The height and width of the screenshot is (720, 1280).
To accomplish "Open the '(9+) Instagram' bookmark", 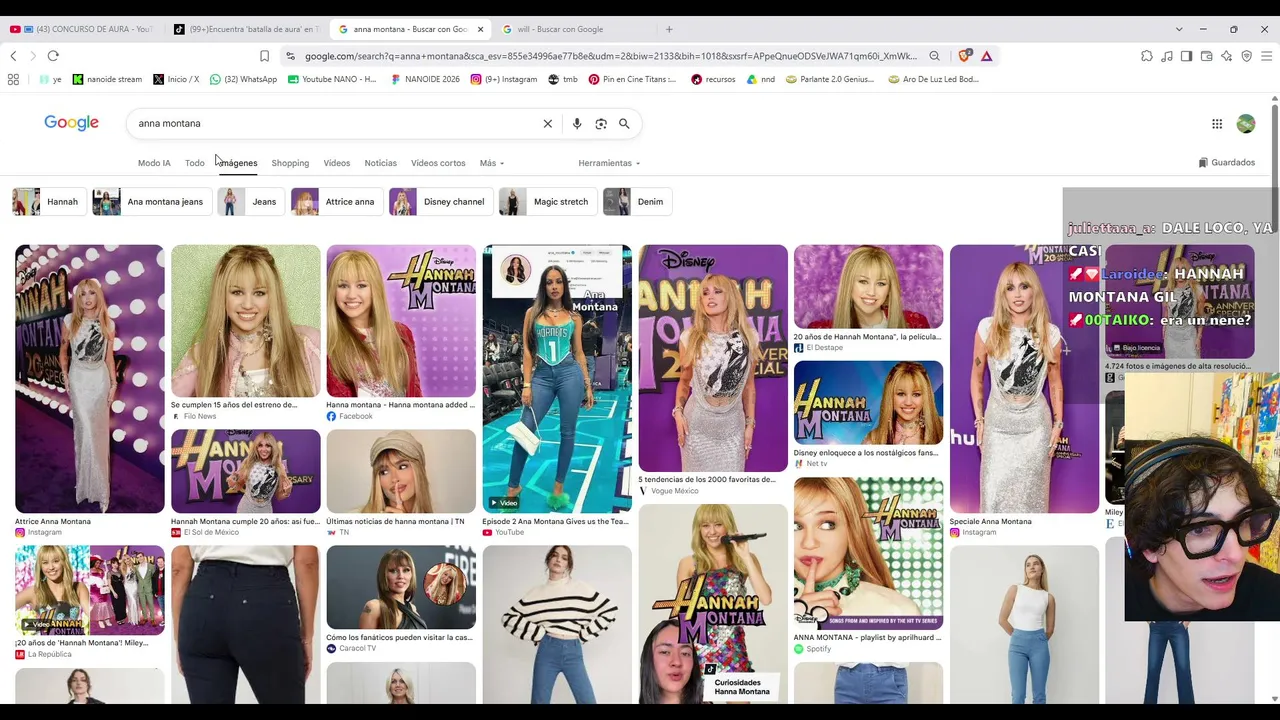I will tap(503, 79).
